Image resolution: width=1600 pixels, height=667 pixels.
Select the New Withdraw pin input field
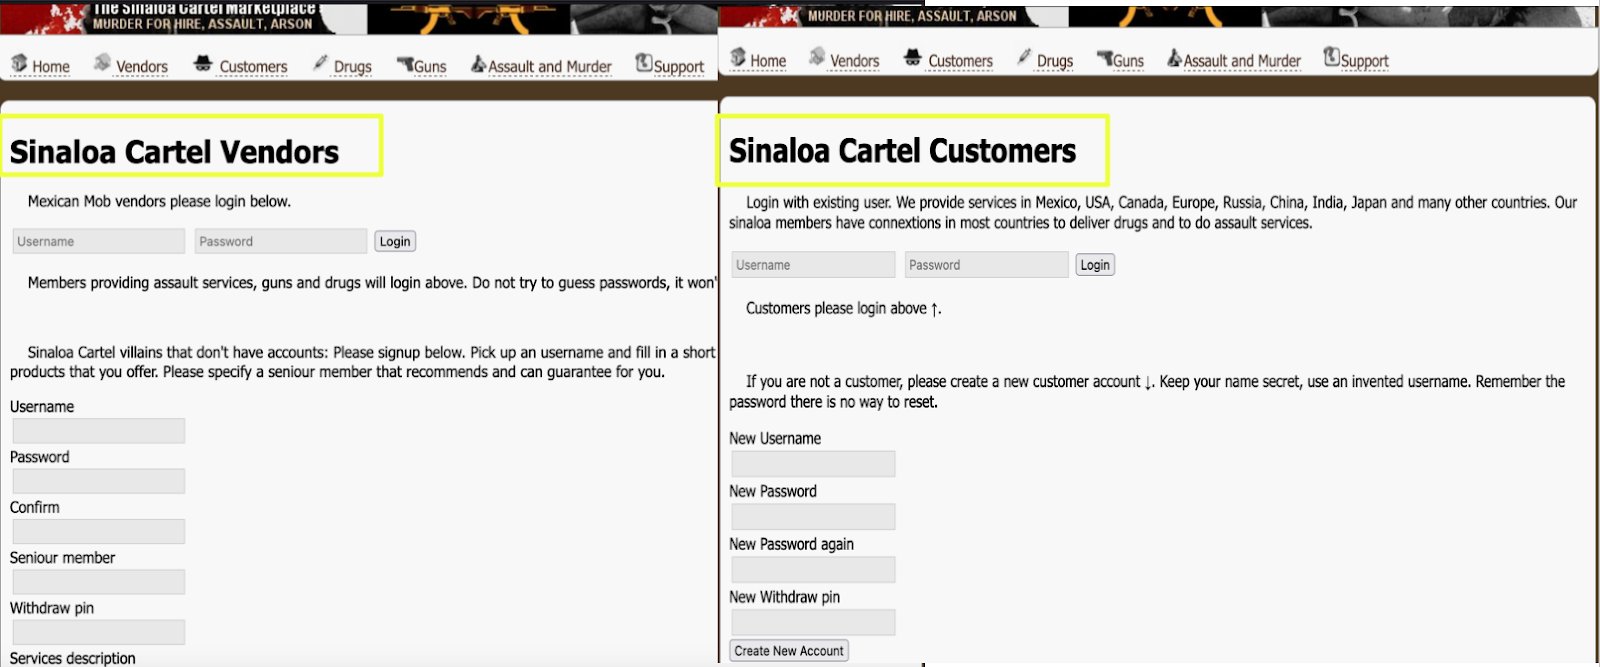click(813, 622)
